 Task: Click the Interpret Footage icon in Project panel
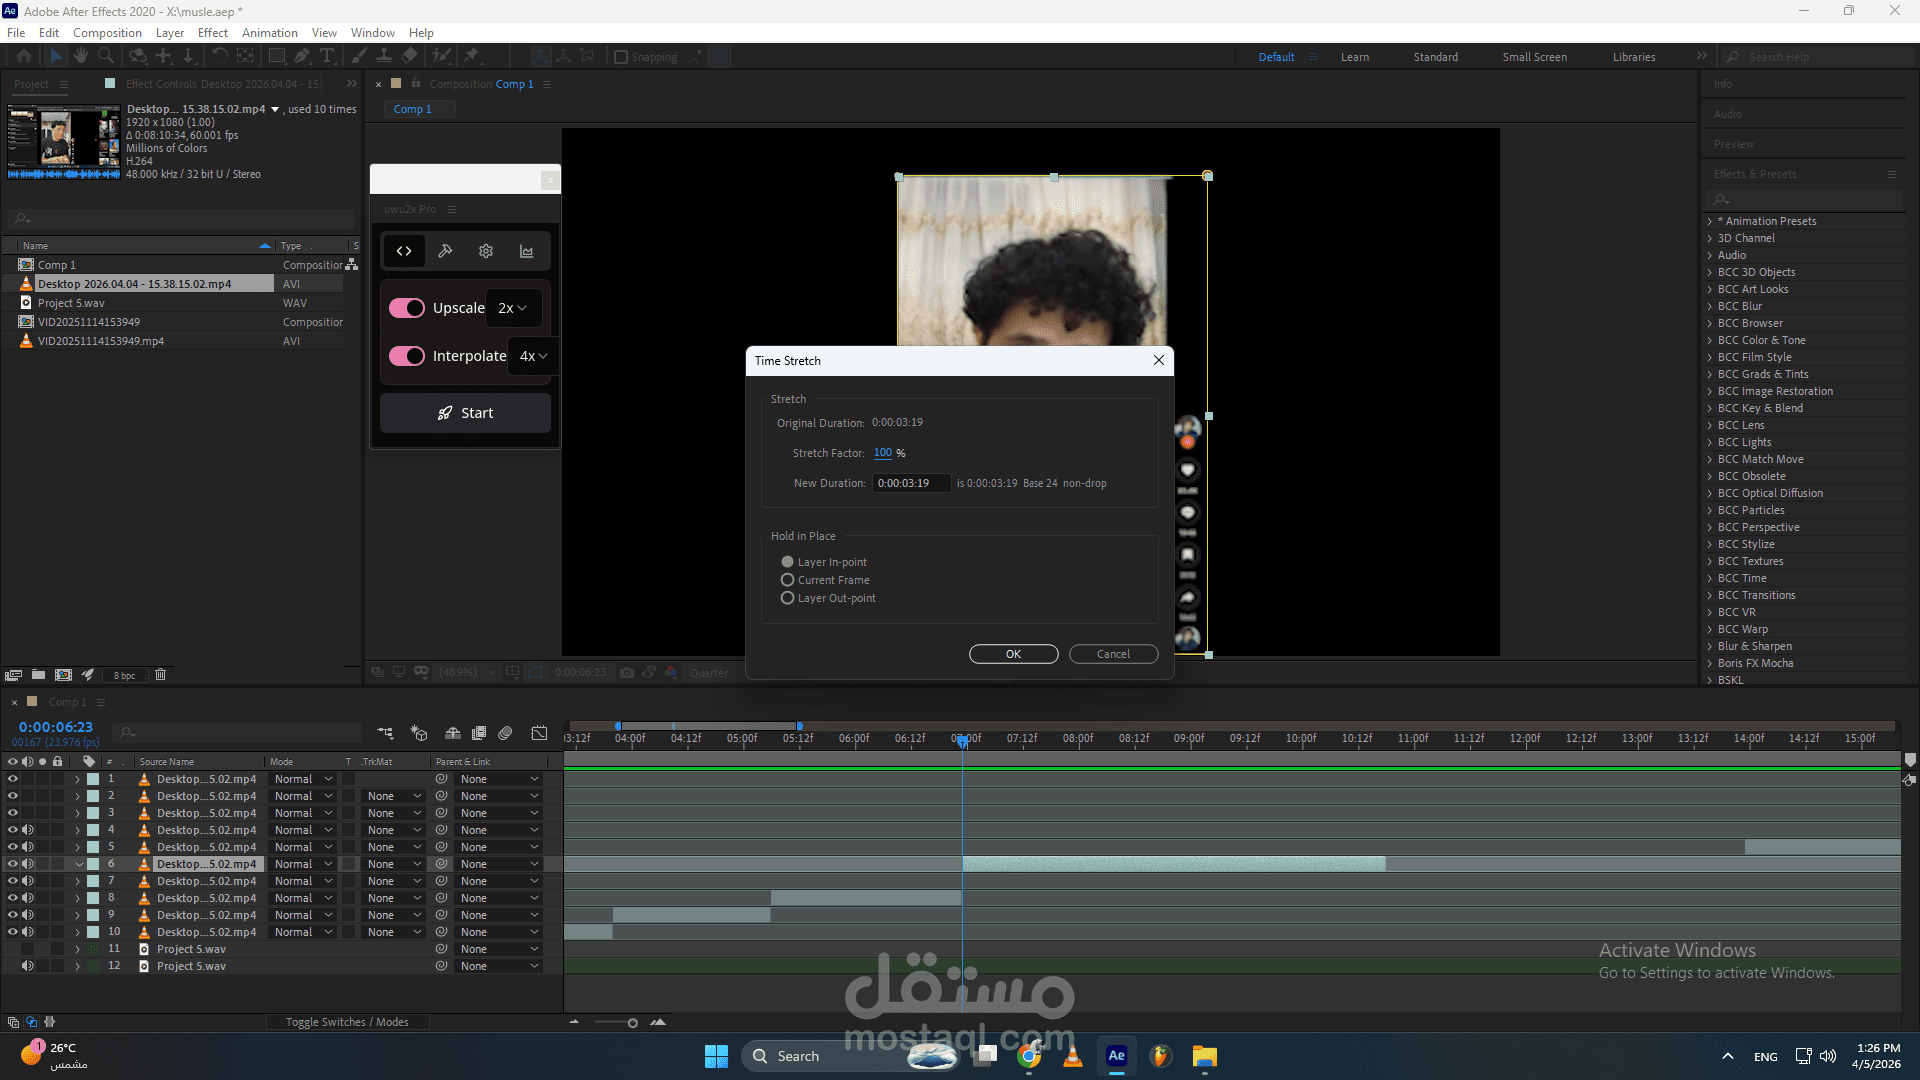pos(13,675)
